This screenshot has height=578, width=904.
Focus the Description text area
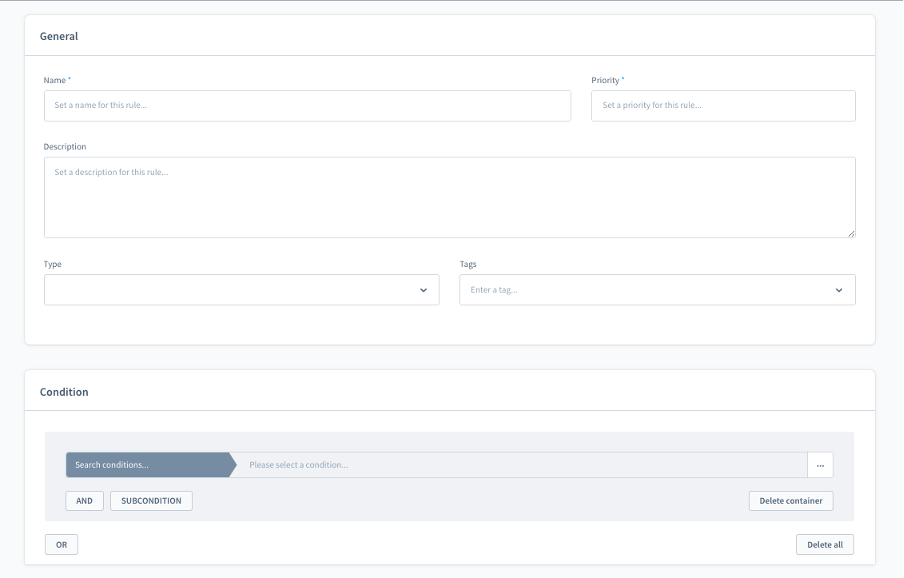(x=450, y=197)
